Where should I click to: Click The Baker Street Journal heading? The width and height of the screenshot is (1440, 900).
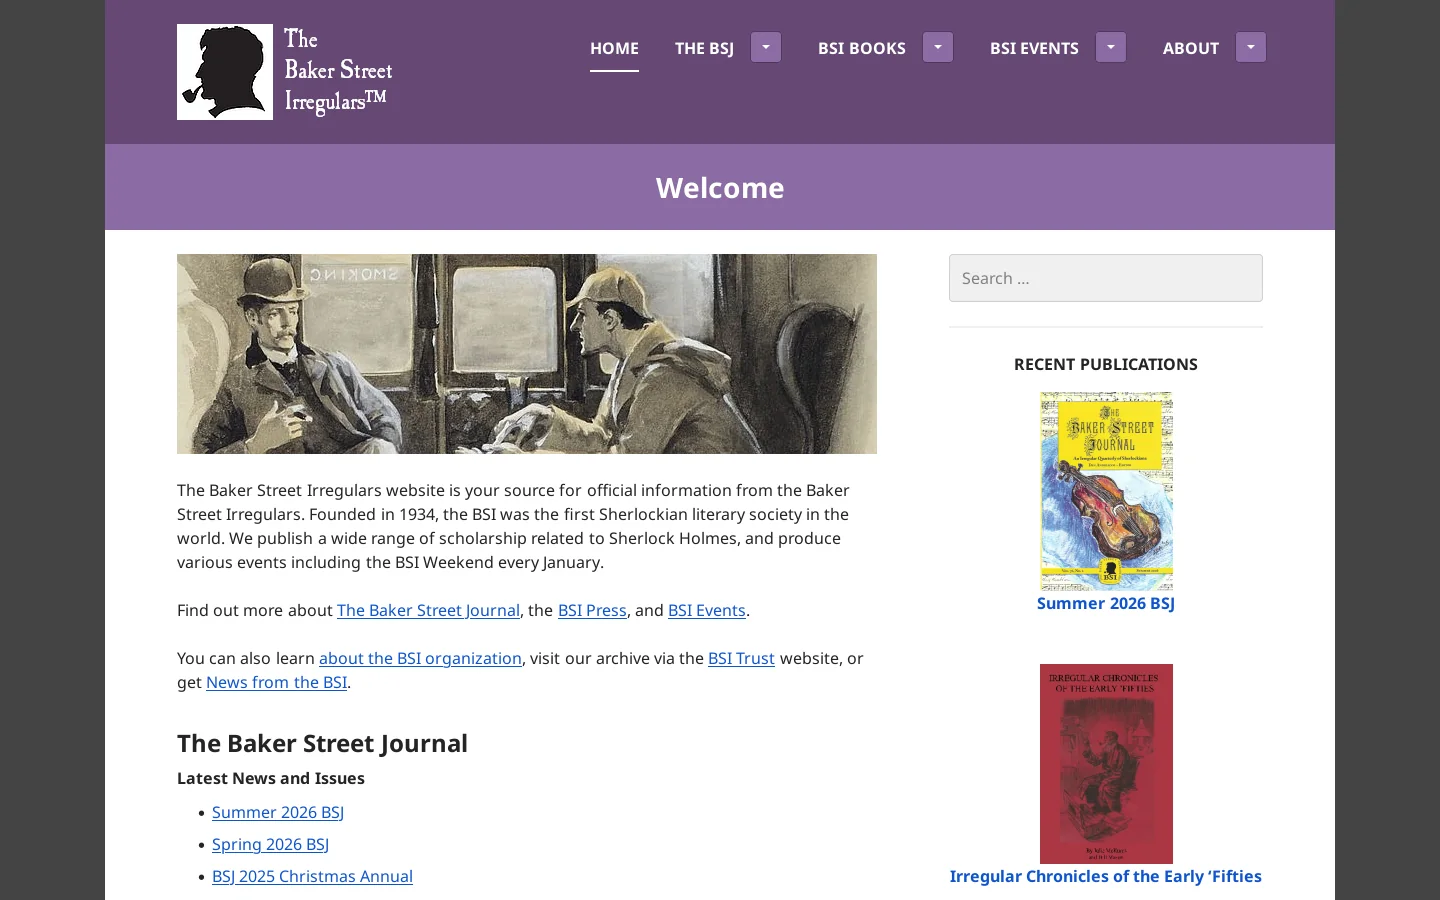pos(322,743)
